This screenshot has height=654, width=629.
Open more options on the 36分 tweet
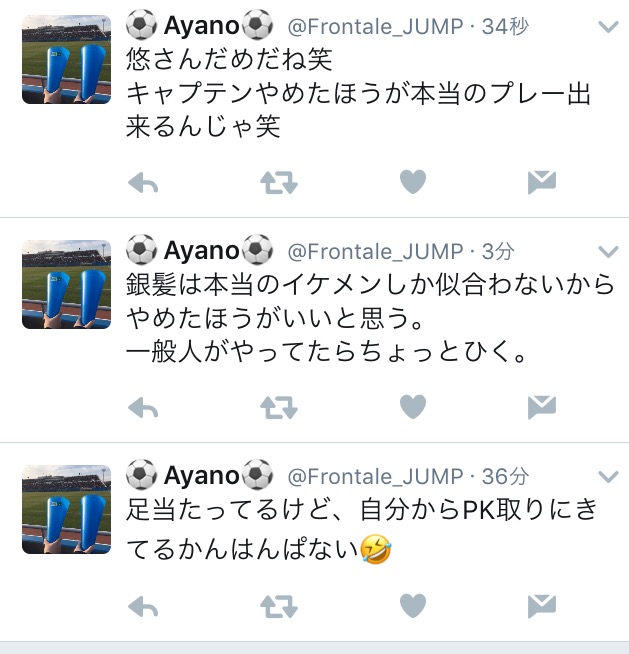point(608,476)
